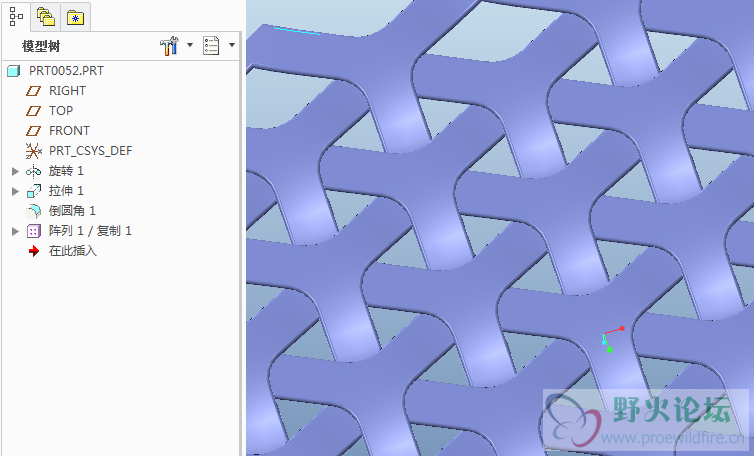The width and height of the screenshot is (754, 456).
Task: Select the 阵列 1 / 复制 1 feature
Action: [90, 231]
